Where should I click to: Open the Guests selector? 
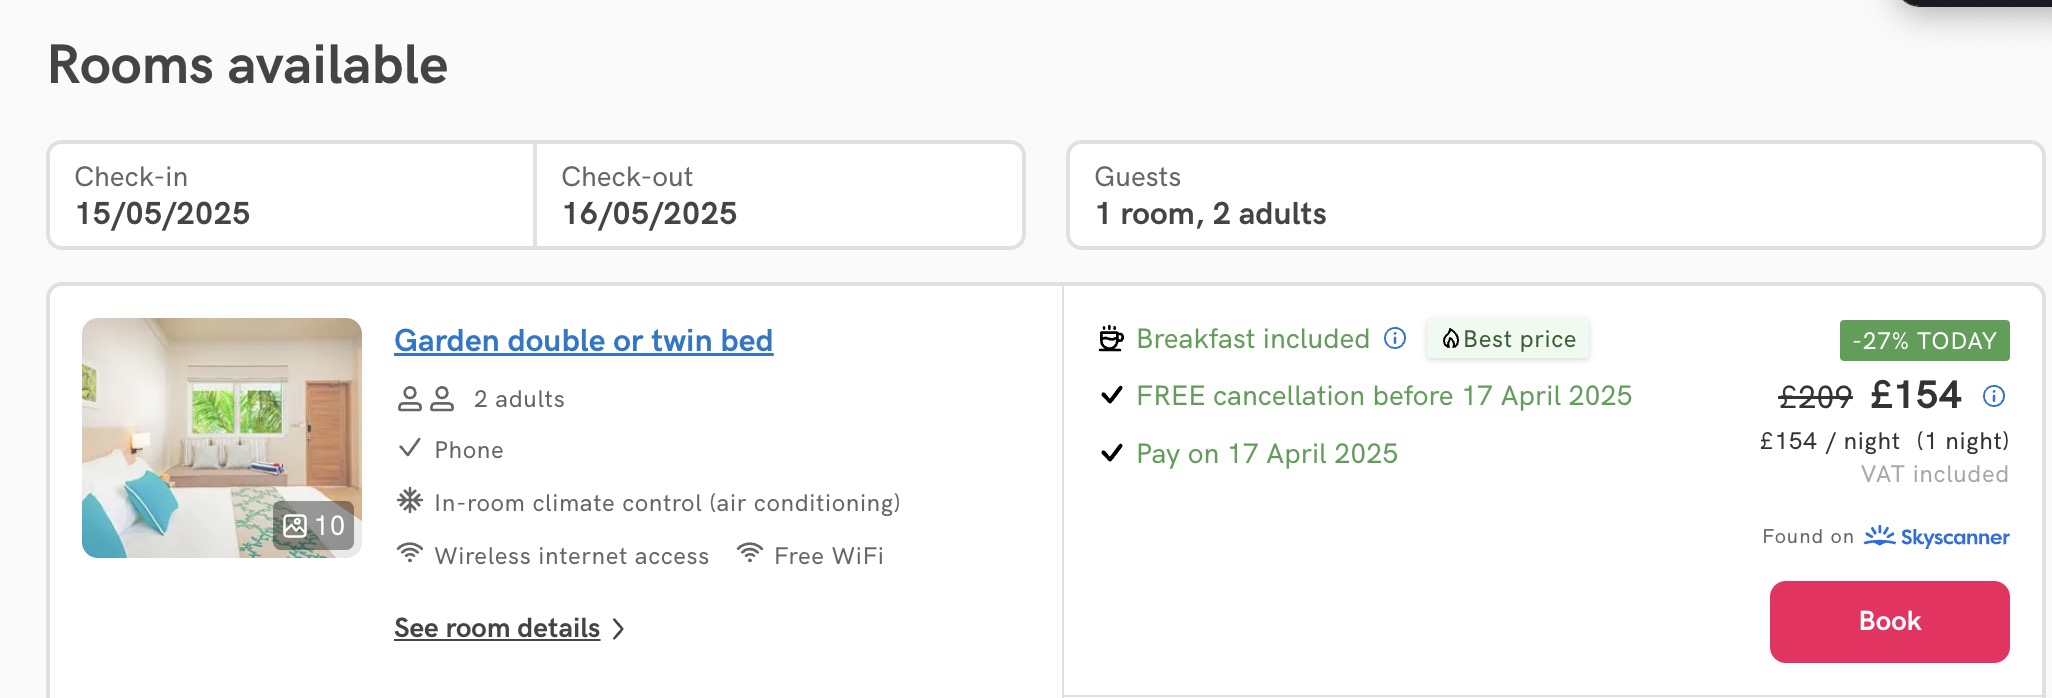click(x=1555, y=195)
